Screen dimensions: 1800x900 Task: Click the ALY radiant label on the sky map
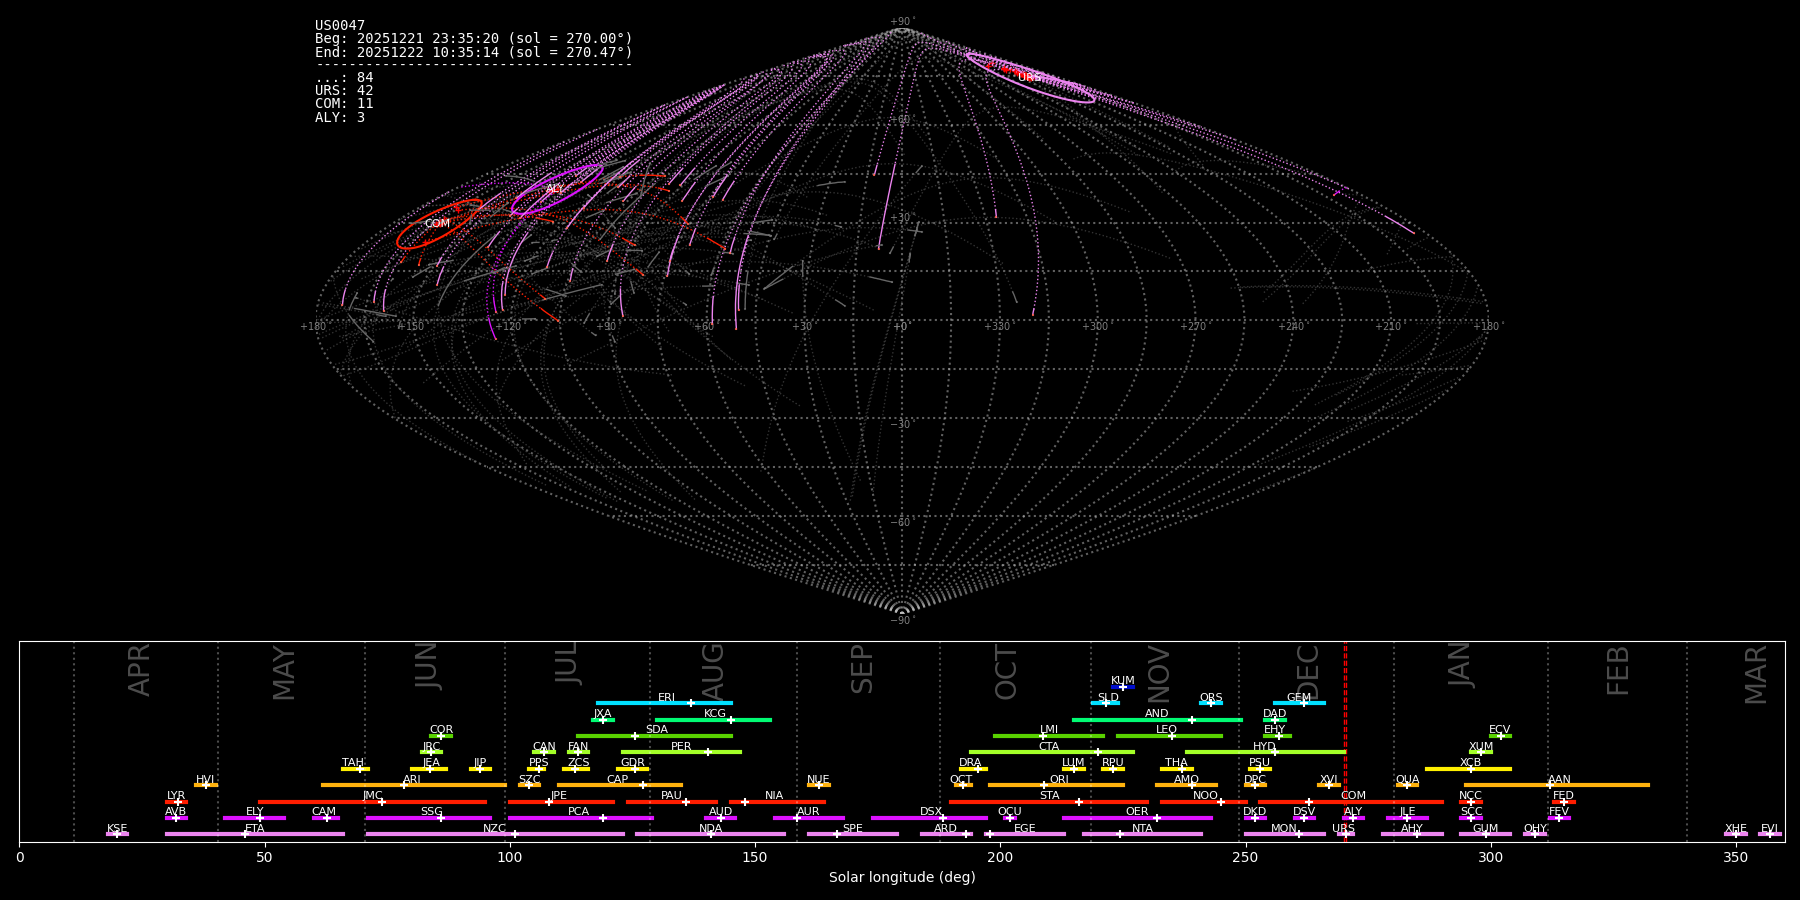click(x=555, y=189)
